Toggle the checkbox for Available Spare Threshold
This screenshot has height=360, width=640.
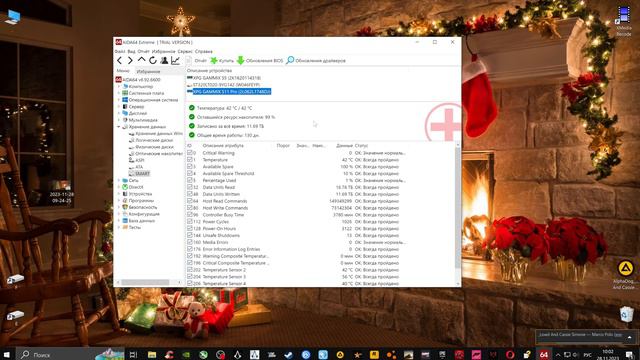coord(190,173)
